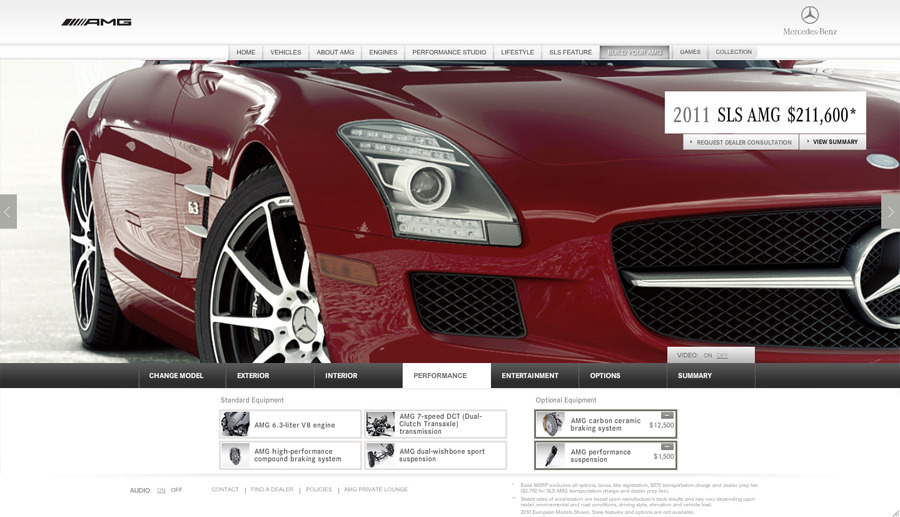
Task: Go to HOME in top navigation
Action: (x=246, y=52)
